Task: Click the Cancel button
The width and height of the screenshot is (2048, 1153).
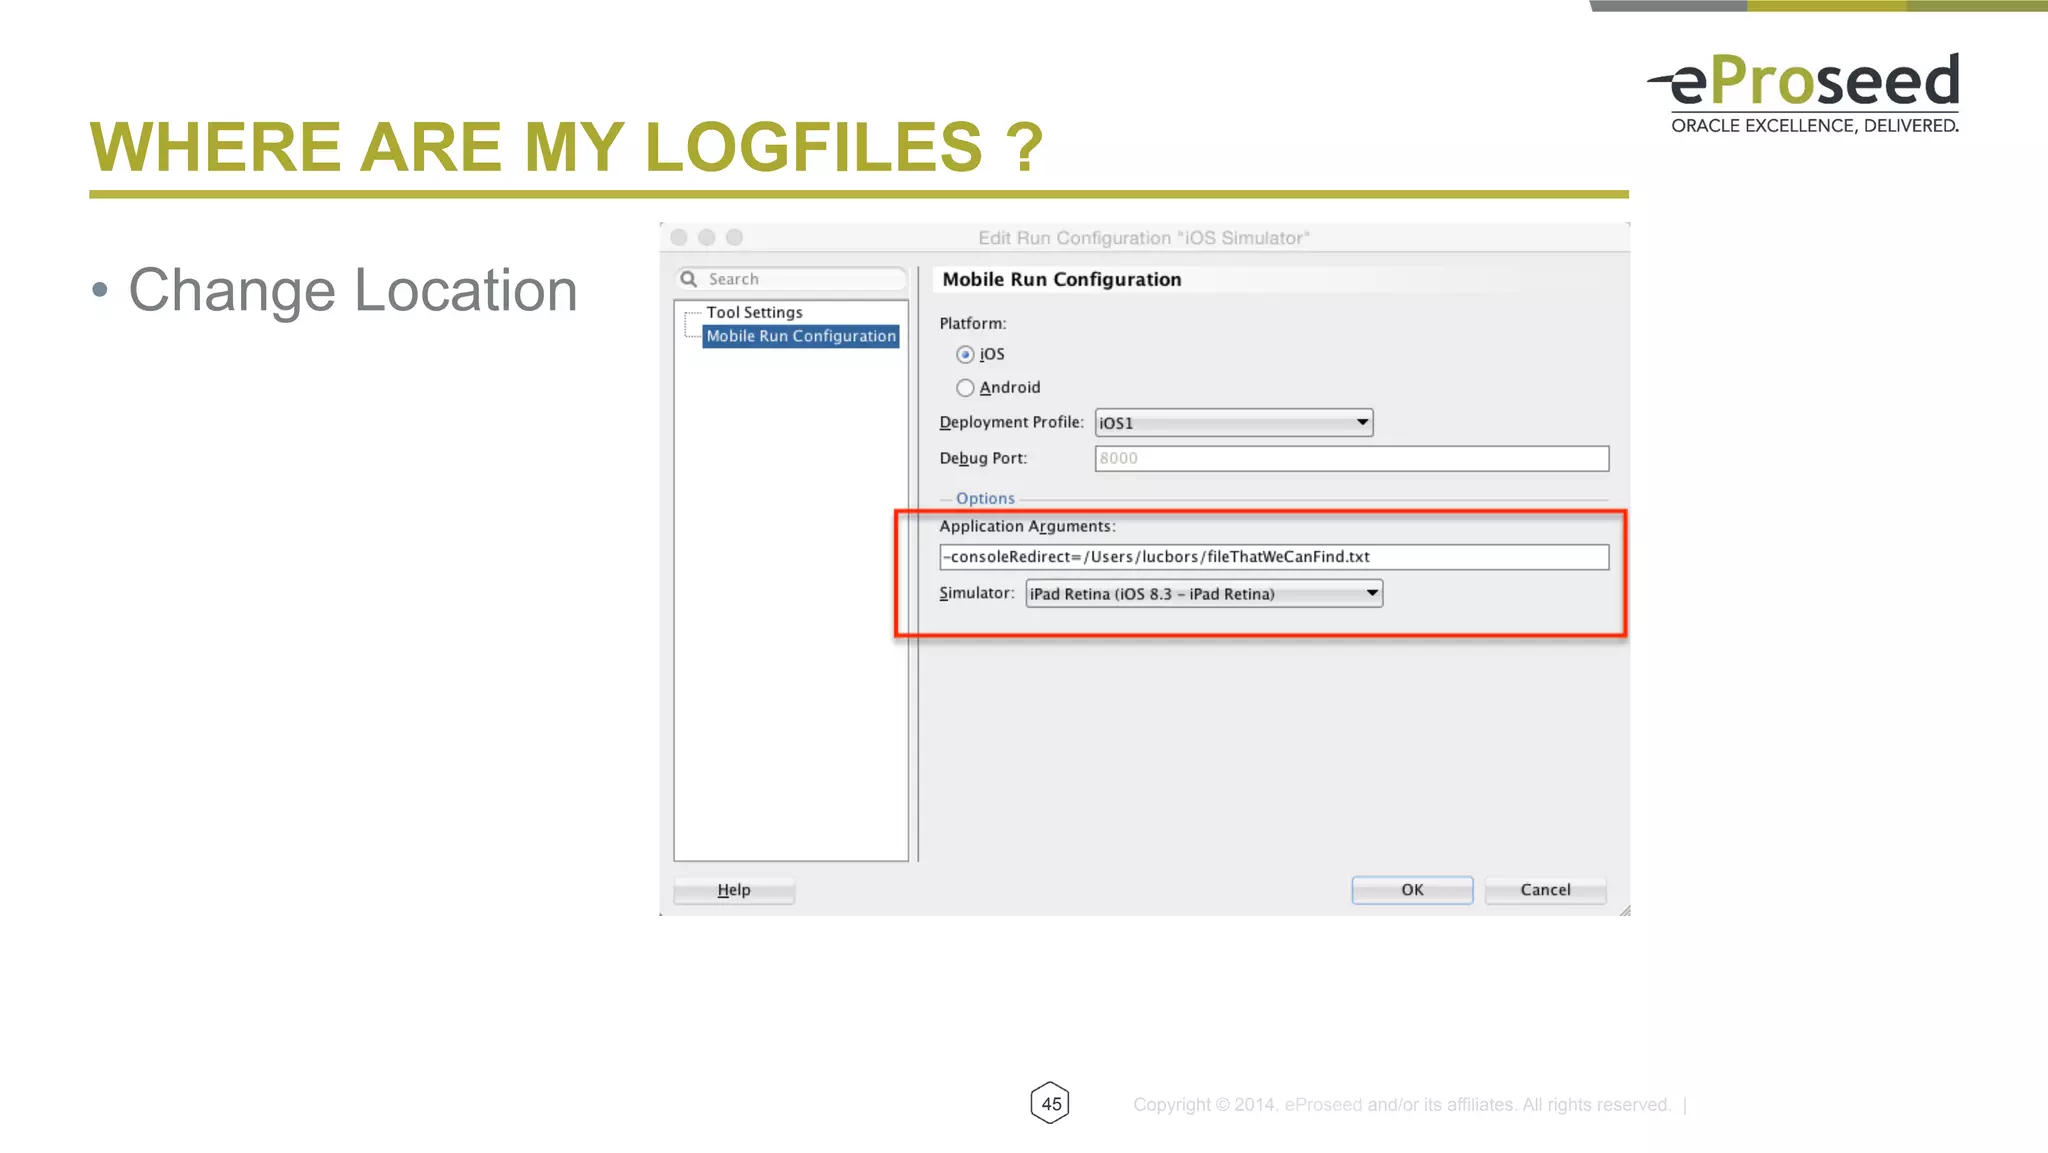Action: 1545,890
